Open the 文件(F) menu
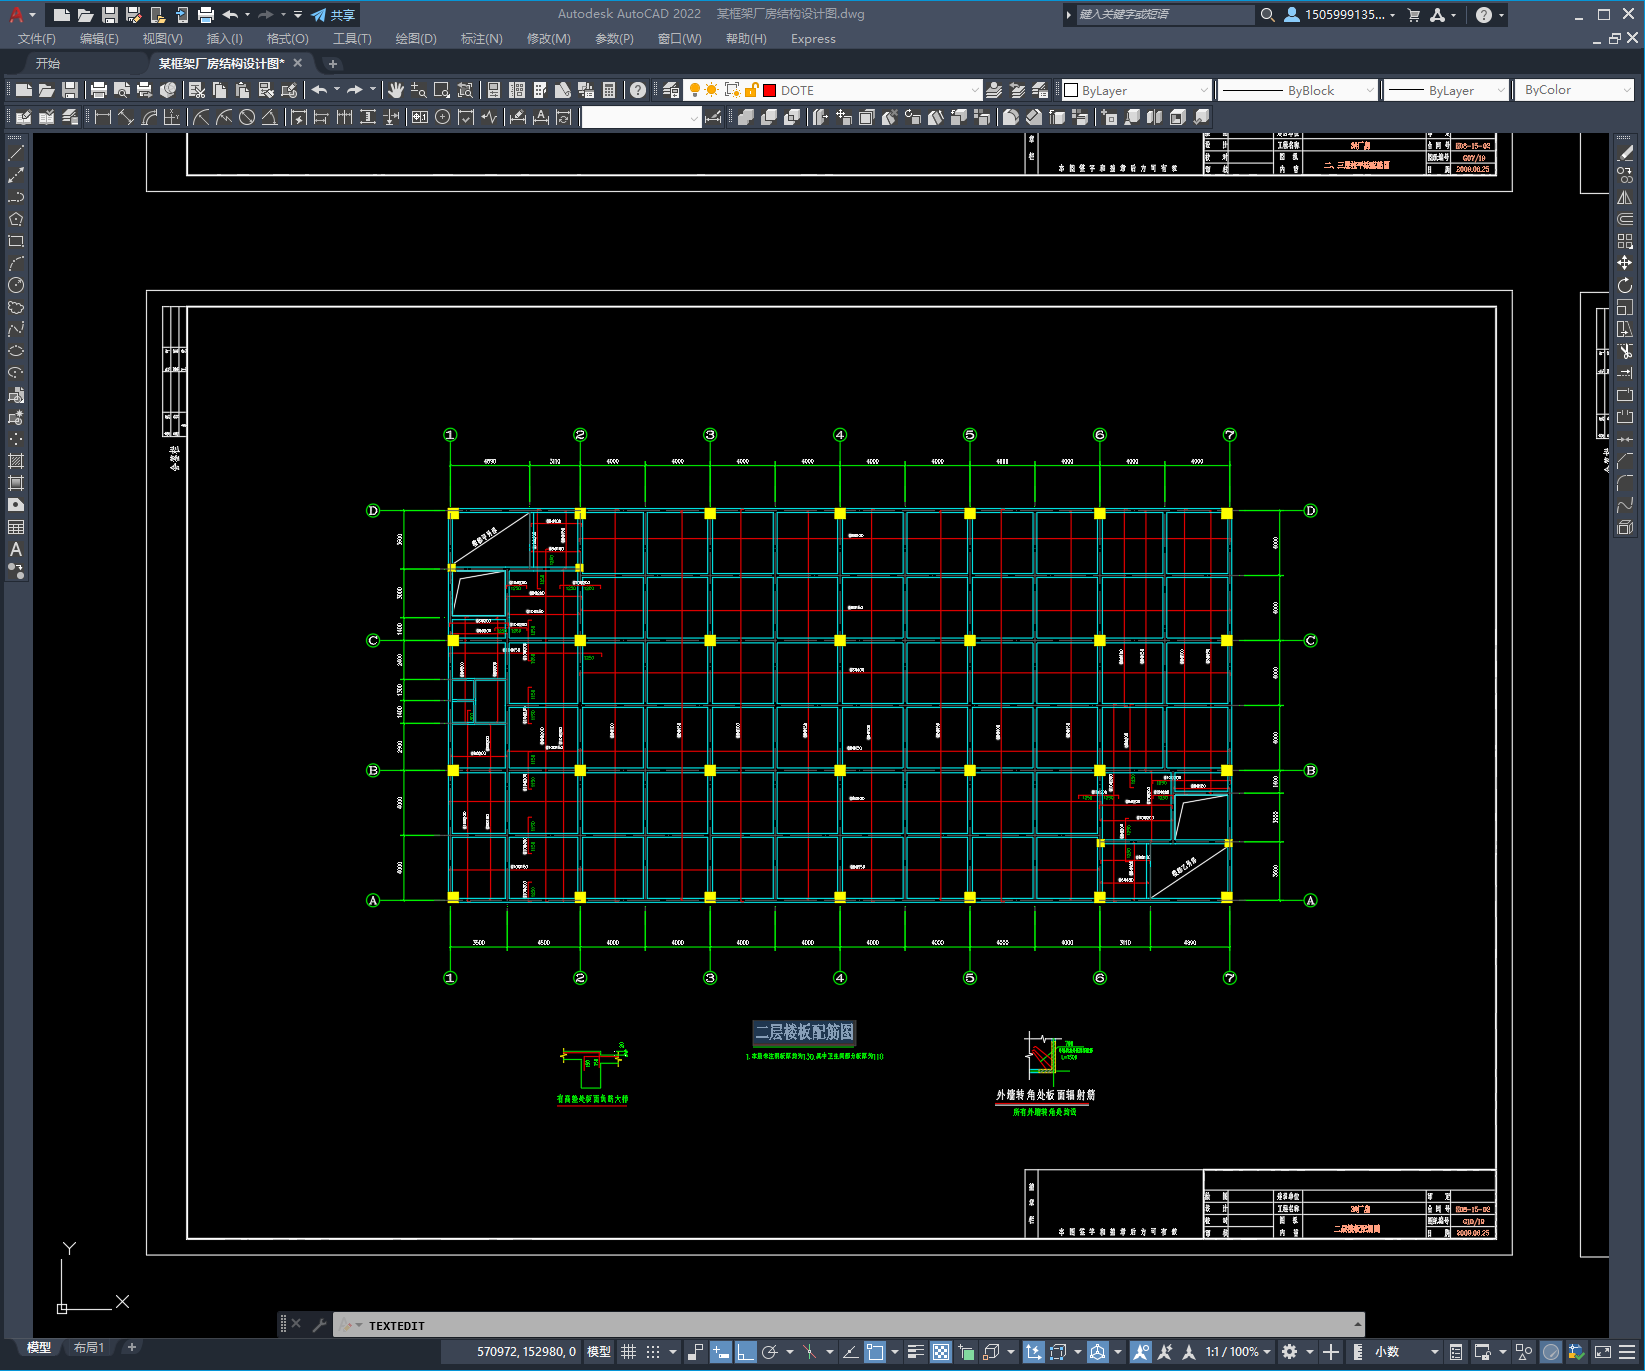Image resolution: width=1645 pixels, height=1371 pixels. (x=37, y=39)
